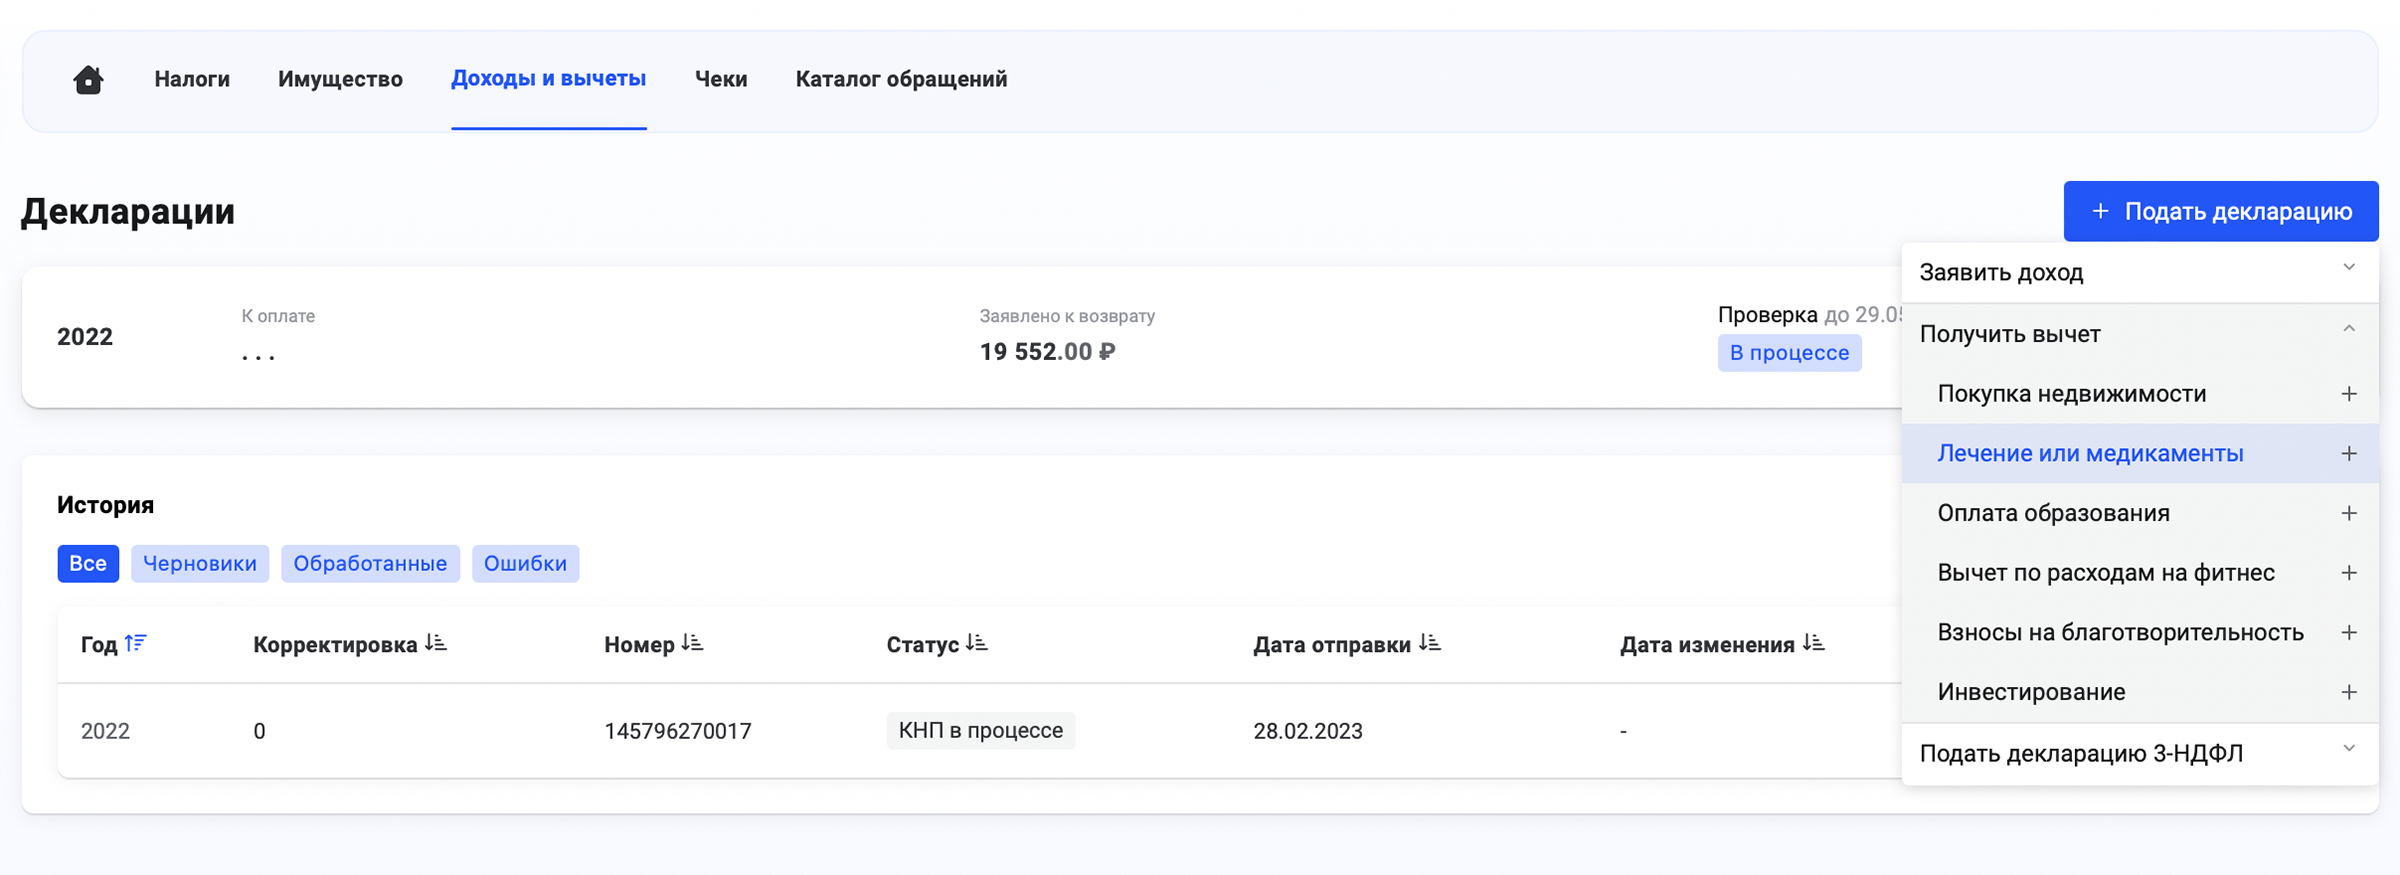This screenshot has width=2400, height=875.
Task: Sort table by Год column icon
Action: click(x=136, y=643)
